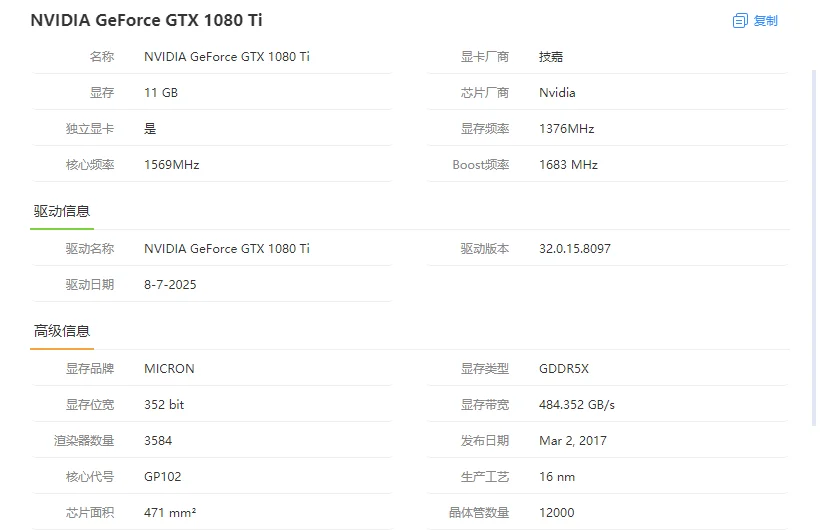Click the Boost频率 value 1683 MHz
This screenshot has width=820, height=530.
[568, 165]
